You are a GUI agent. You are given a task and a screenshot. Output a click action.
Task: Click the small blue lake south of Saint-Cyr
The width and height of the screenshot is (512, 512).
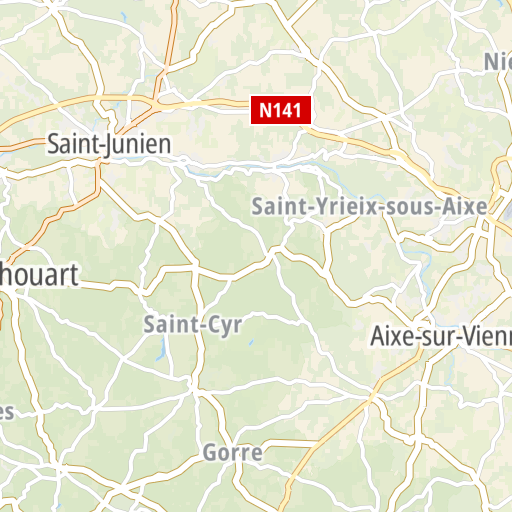point(162,350)
